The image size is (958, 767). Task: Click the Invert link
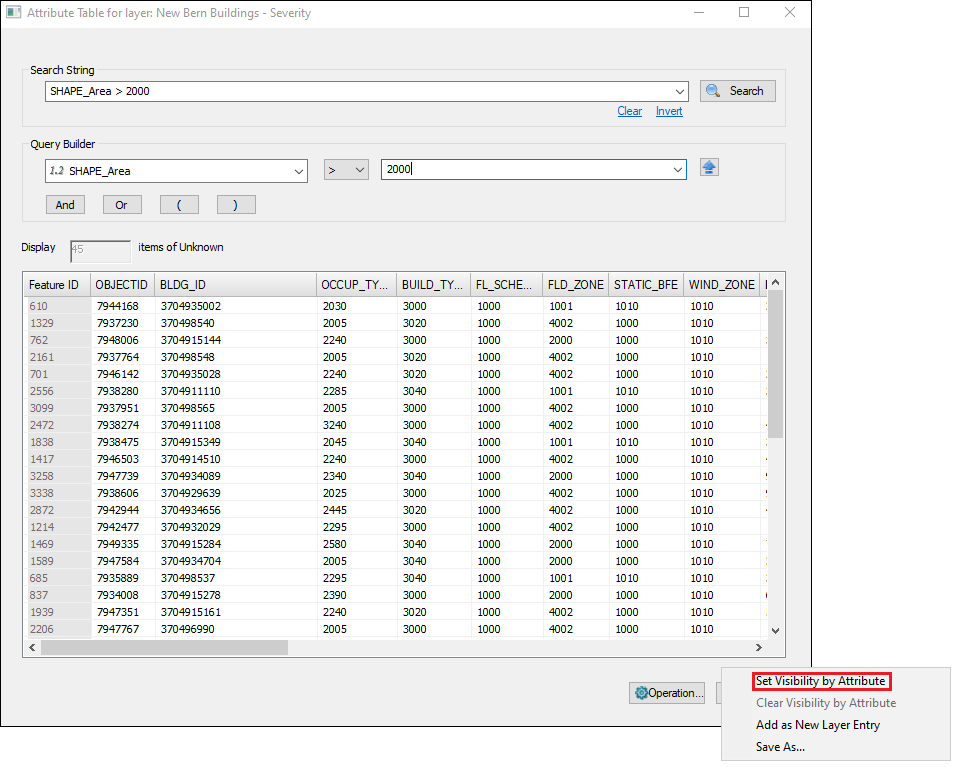[669, 111]
